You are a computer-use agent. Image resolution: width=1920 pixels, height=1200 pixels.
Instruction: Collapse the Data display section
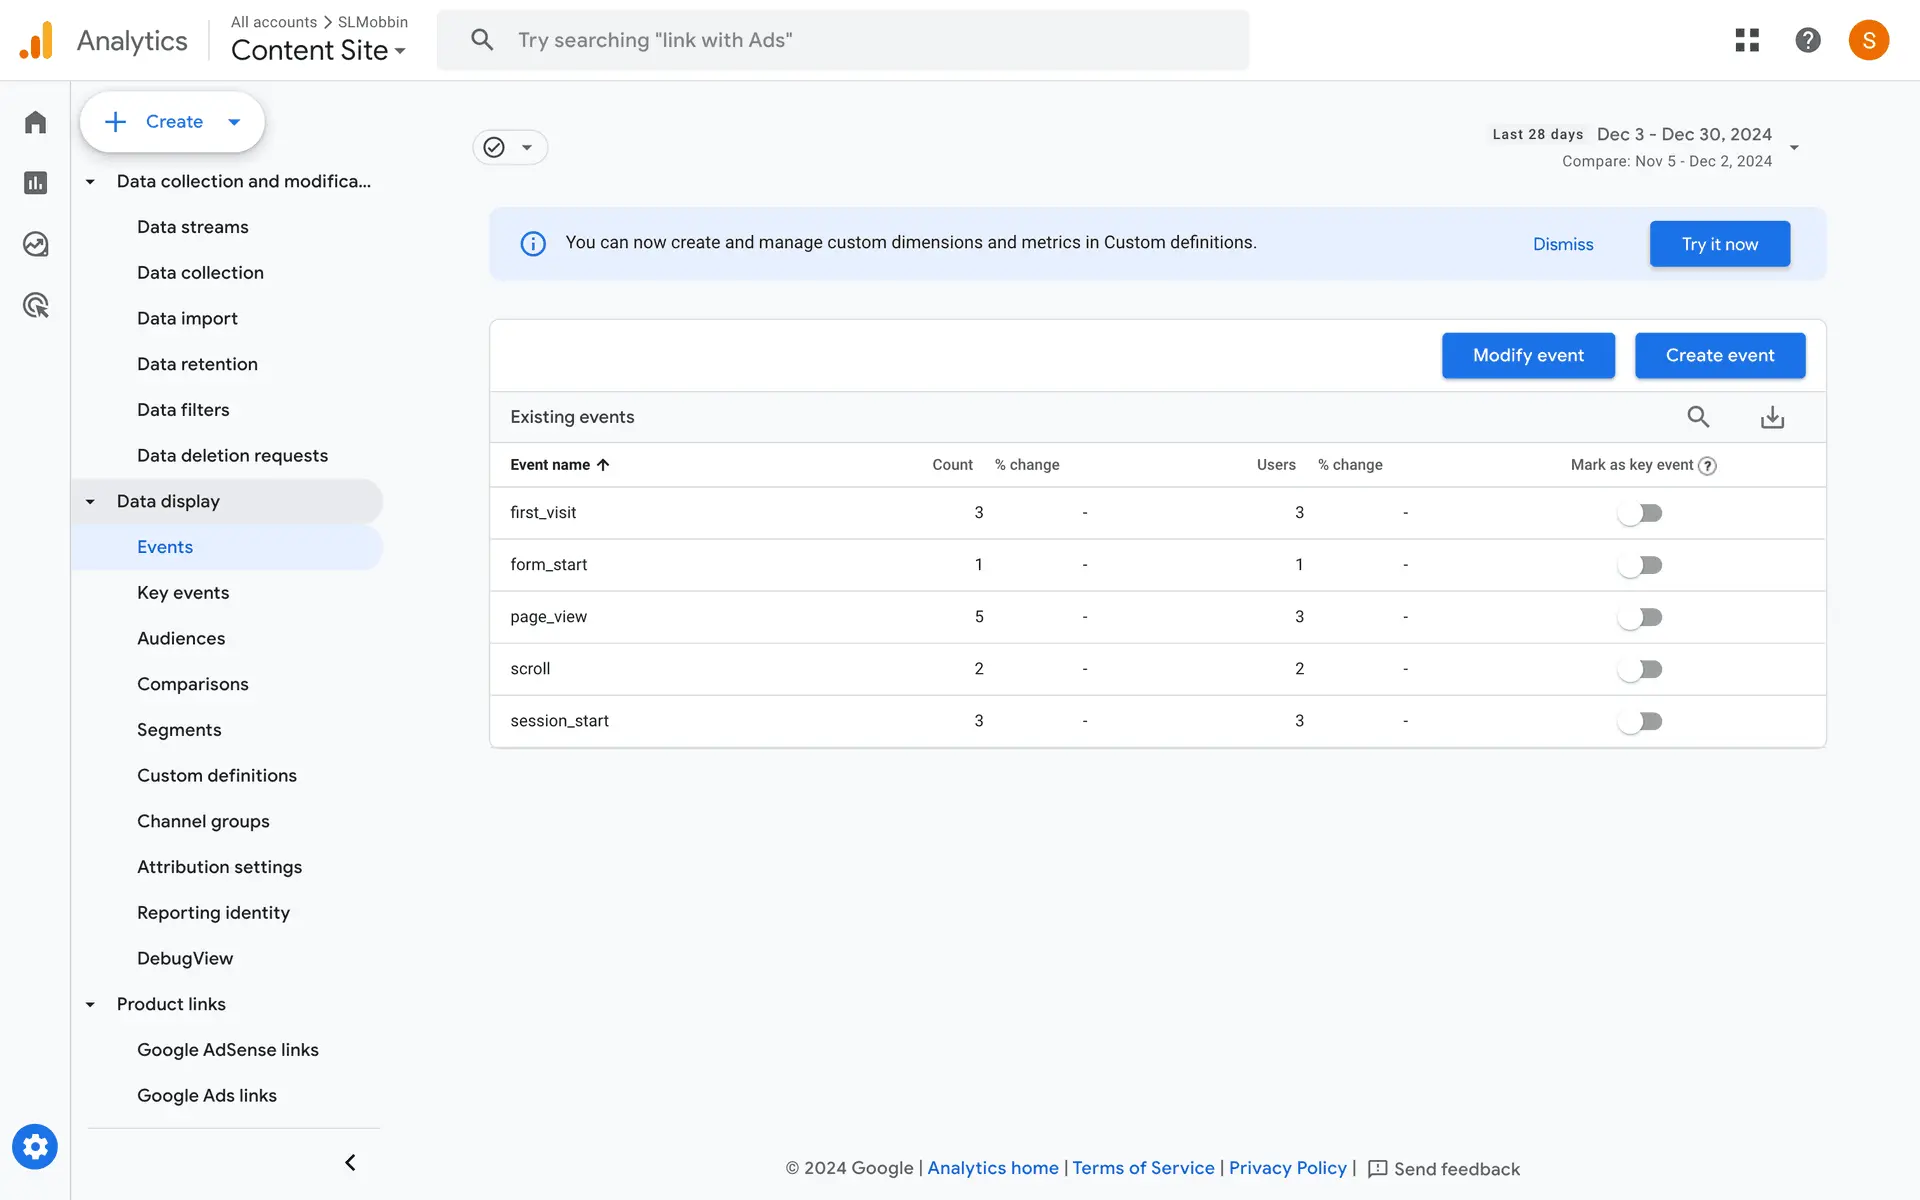(90, 502)
